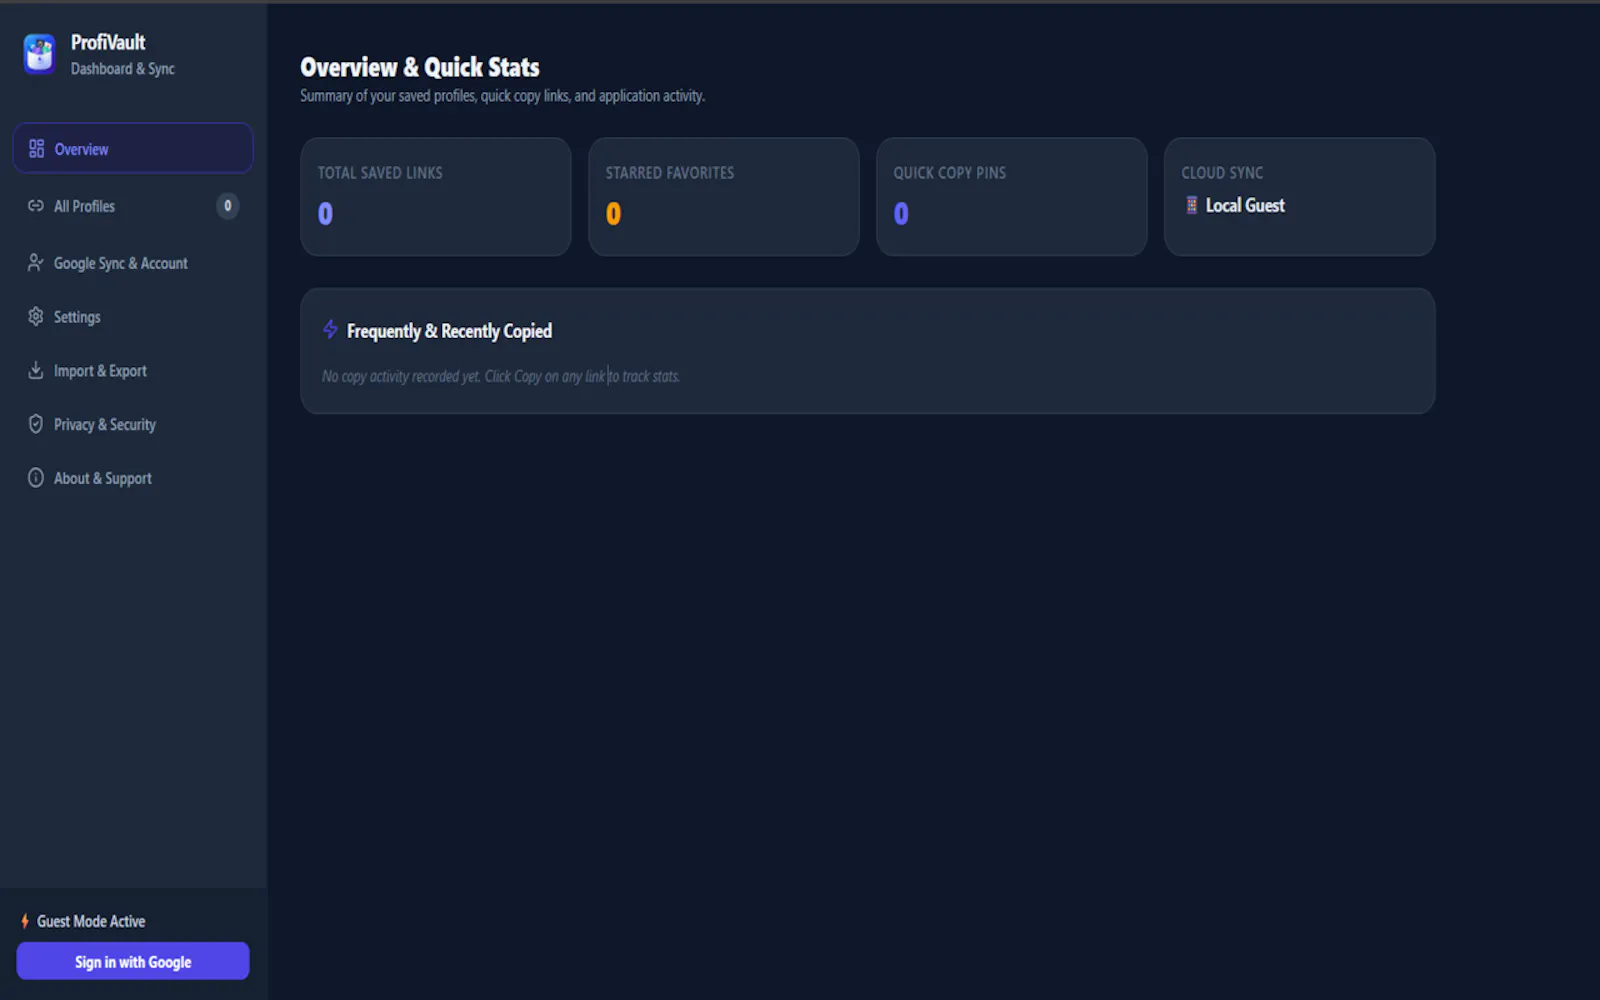Open the All Profiles menu label
Screen dimensions: 1600x1000
pos(84,206)
